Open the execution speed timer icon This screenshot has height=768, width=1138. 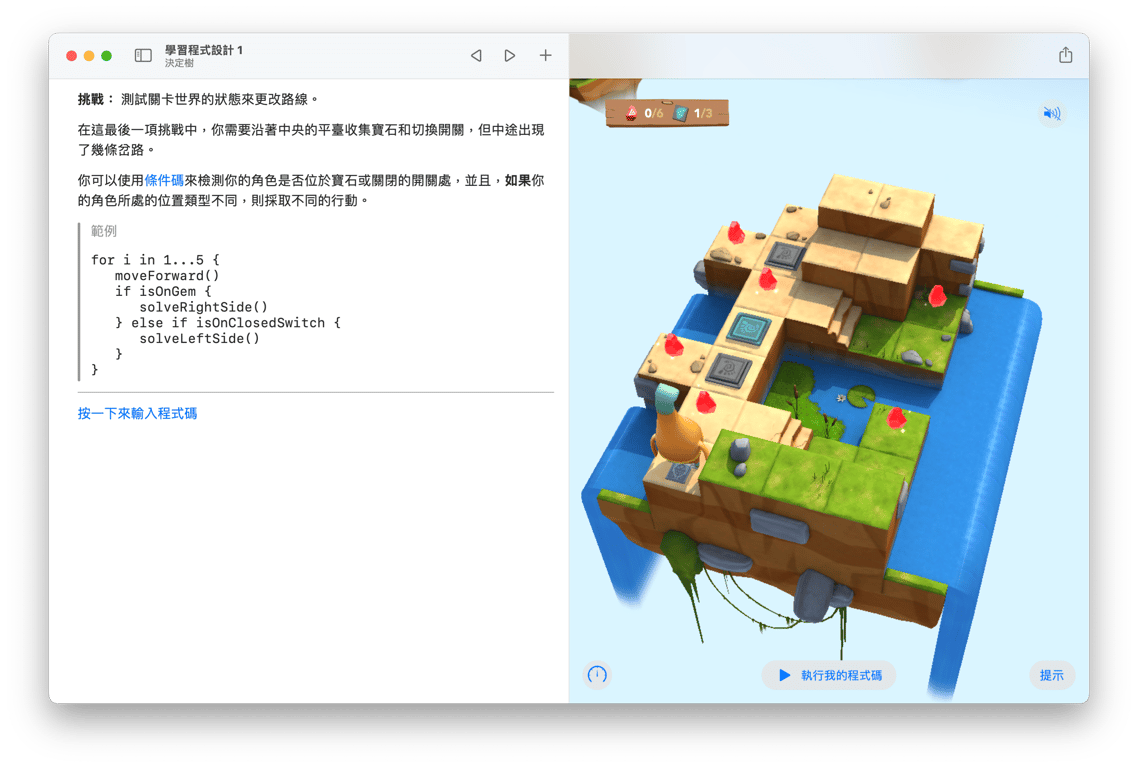pos(597,675)
